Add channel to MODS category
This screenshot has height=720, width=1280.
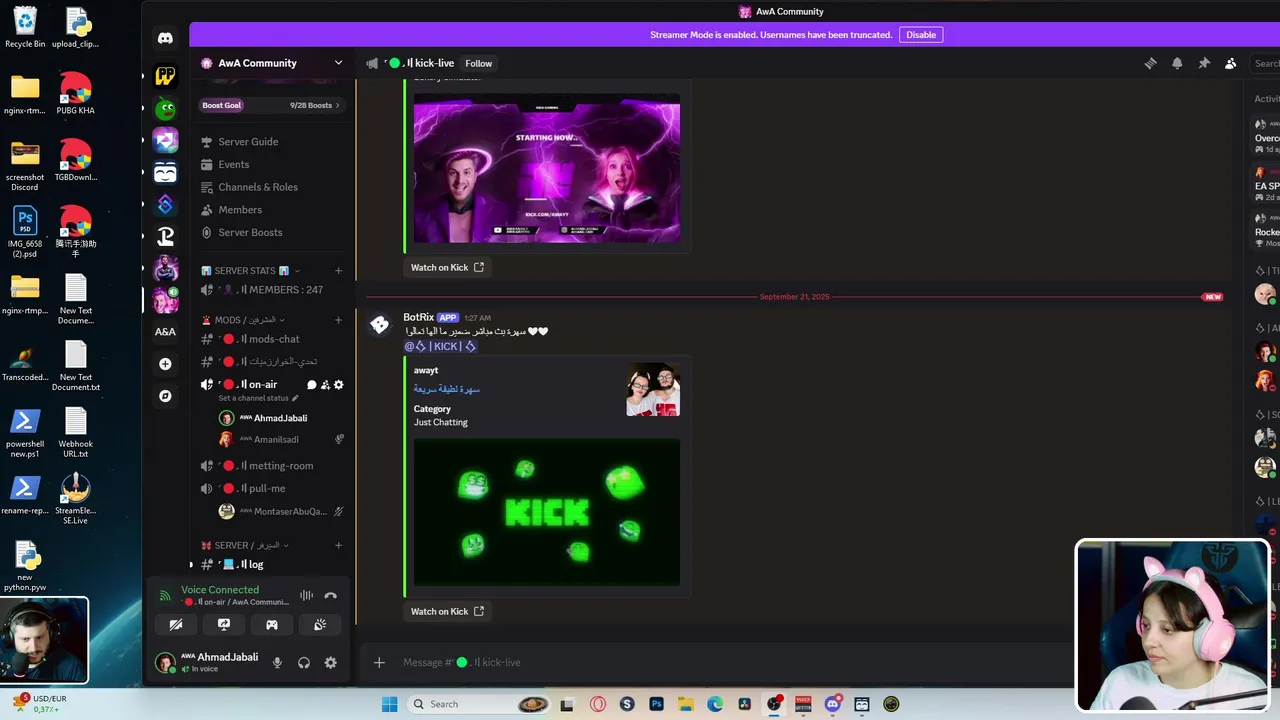(338, 320)
